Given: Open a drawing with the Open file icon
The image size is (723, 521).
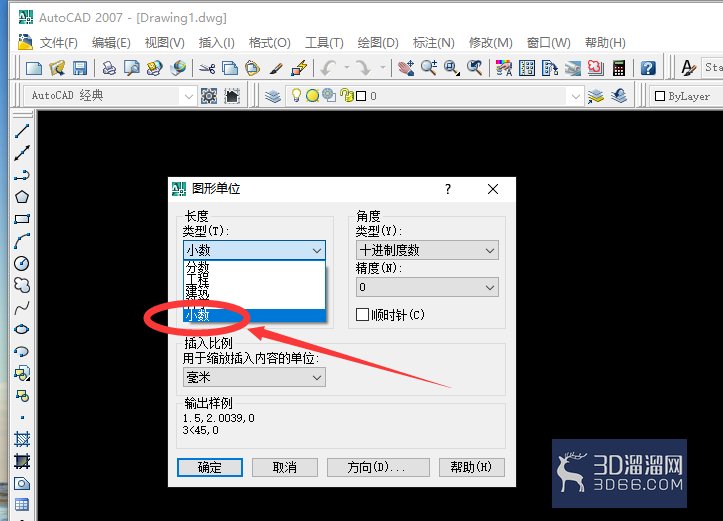Looking at the screenshot, I should [x=57, y=68].
